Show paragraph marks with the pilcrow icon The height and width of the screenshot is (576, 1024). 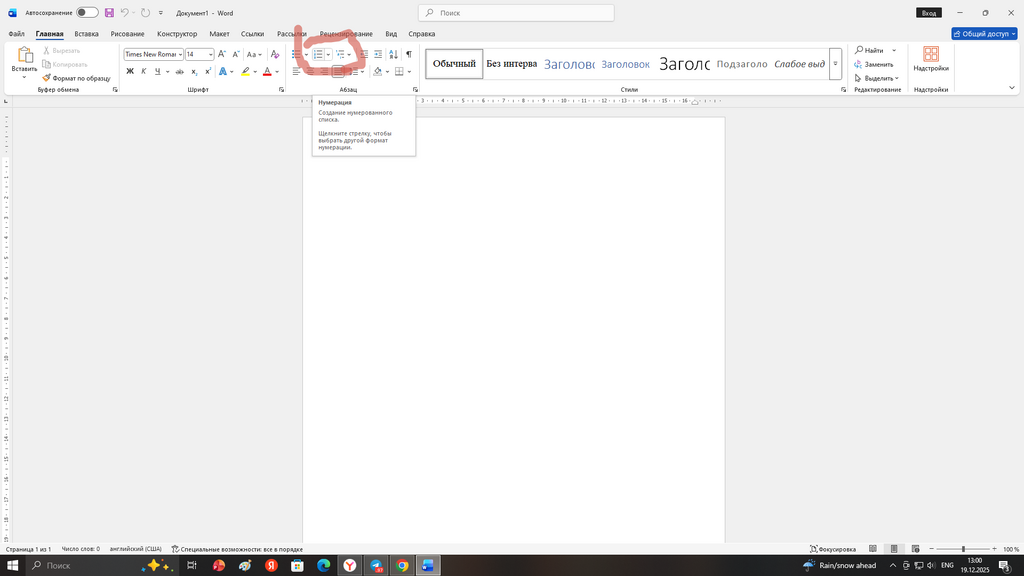click(x=408, y=54)
